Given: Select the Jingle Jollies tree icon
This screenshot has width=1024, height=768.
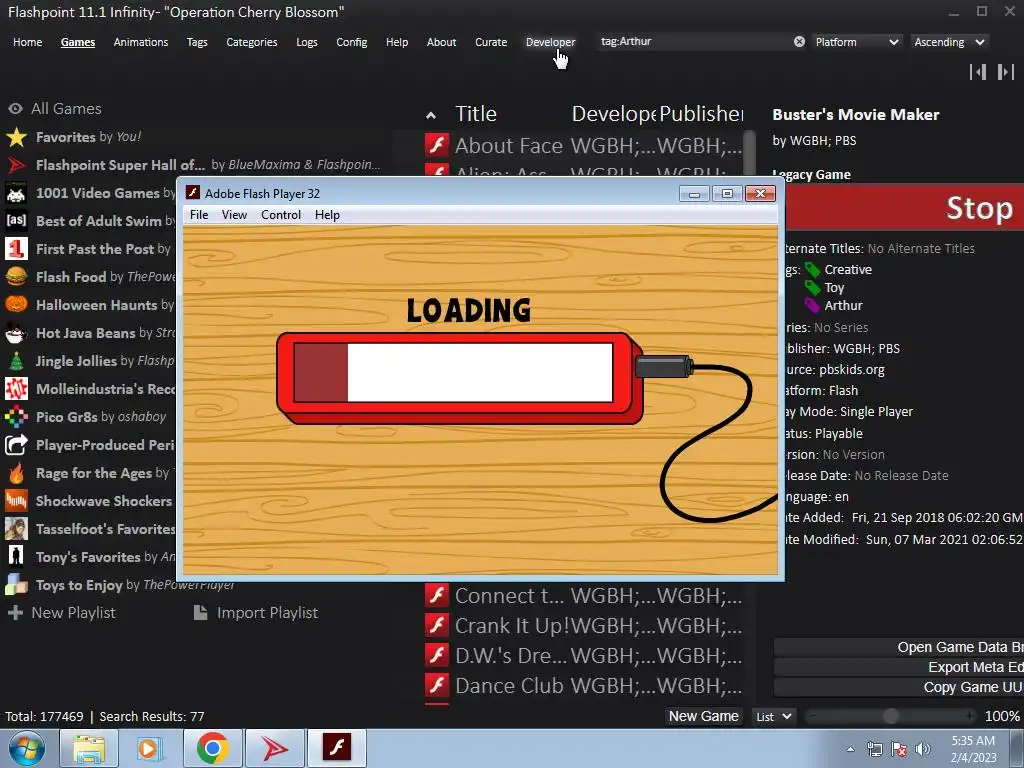Looking at the screenshot, I should pyautogui.click(x=16, y=361).
